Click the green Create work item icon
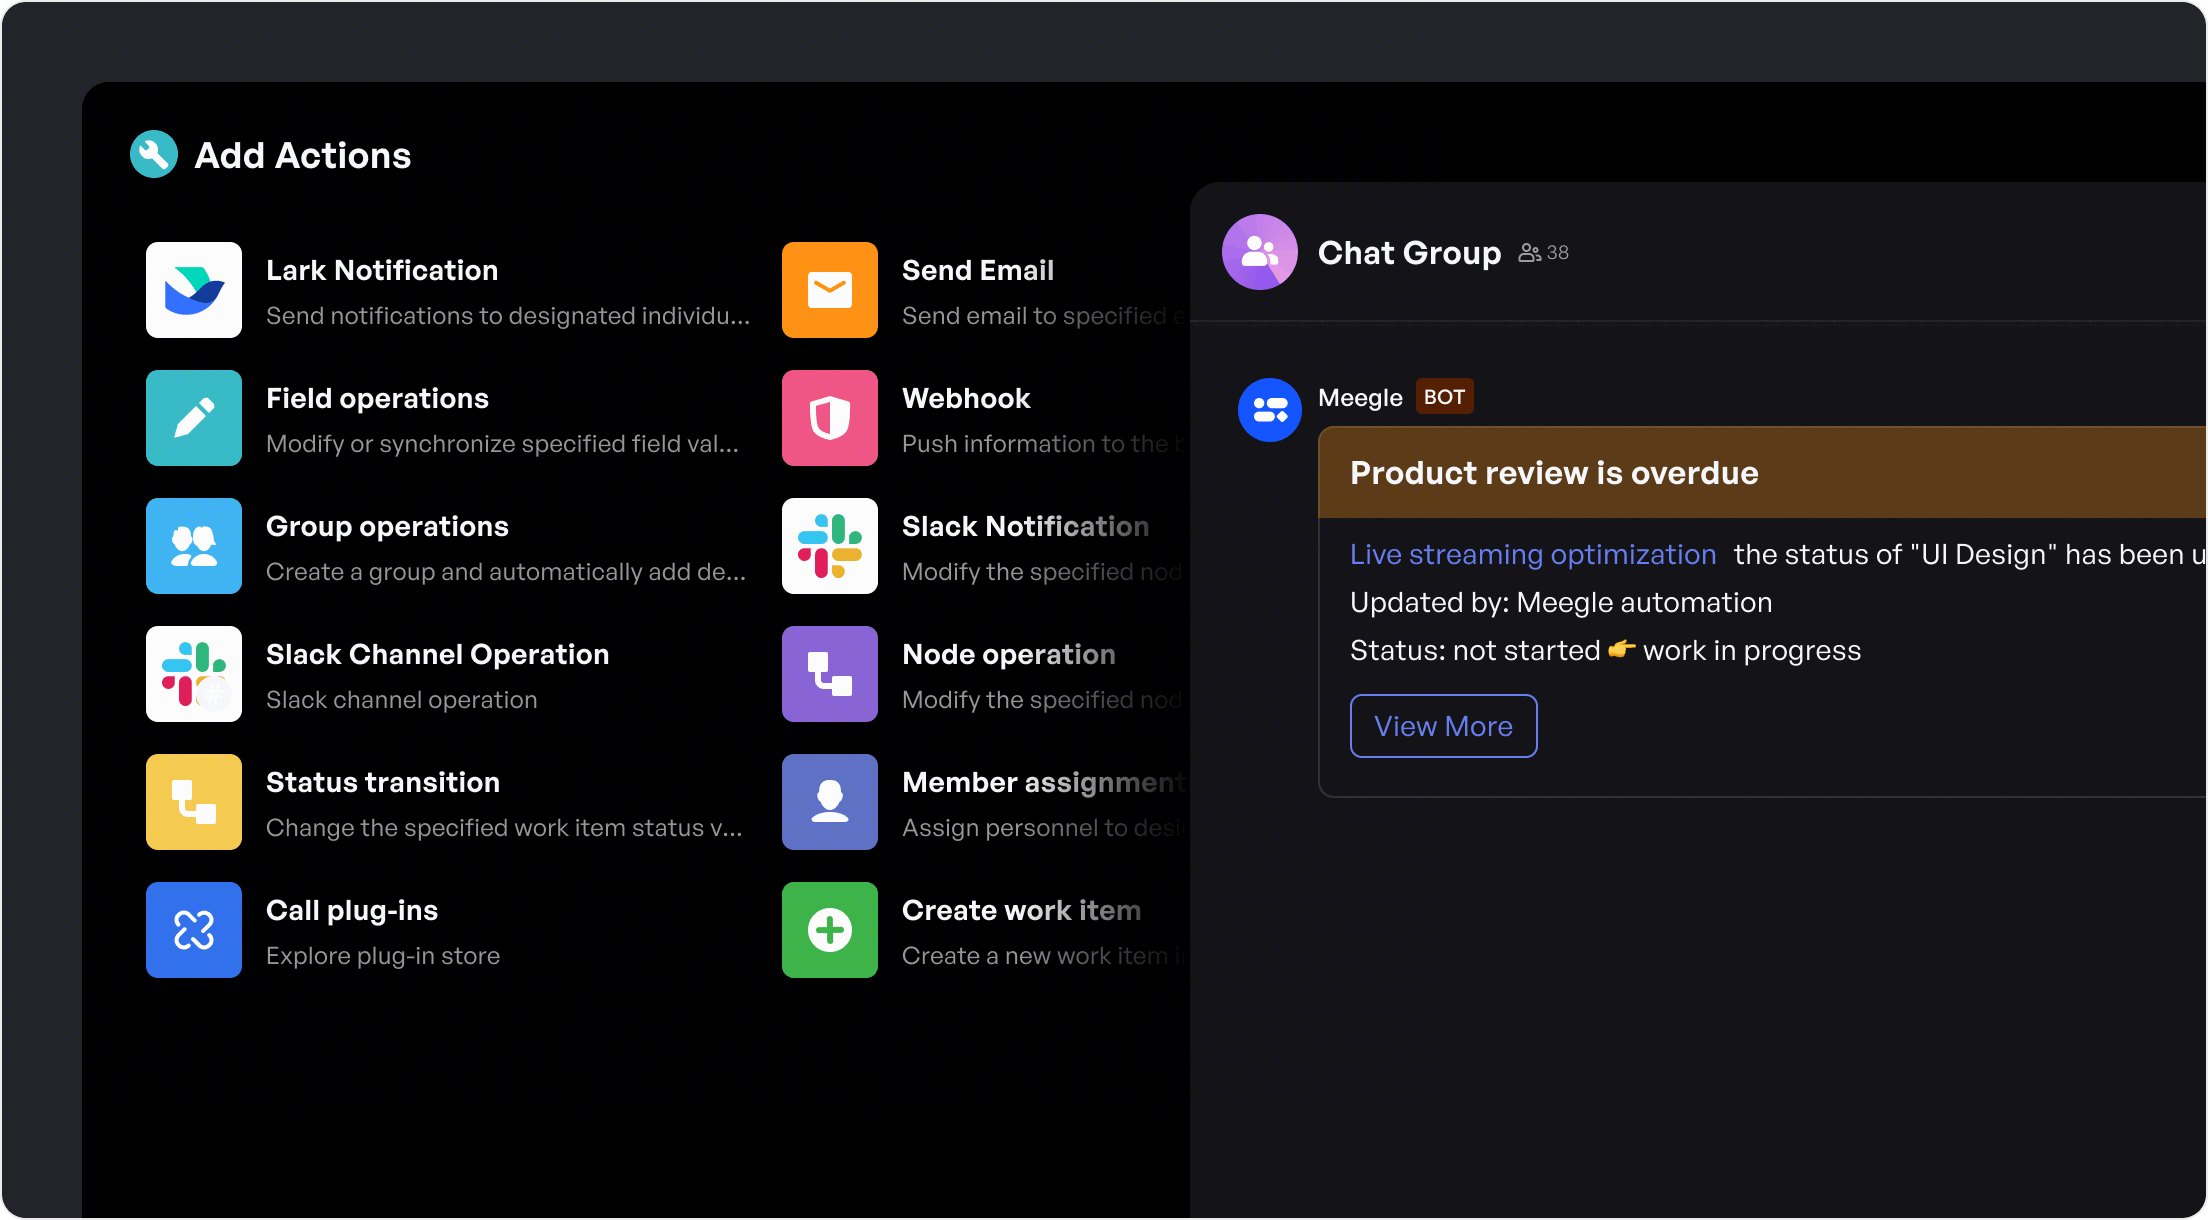Screen dimensions: 2208x1220 (x=830, y=930)
